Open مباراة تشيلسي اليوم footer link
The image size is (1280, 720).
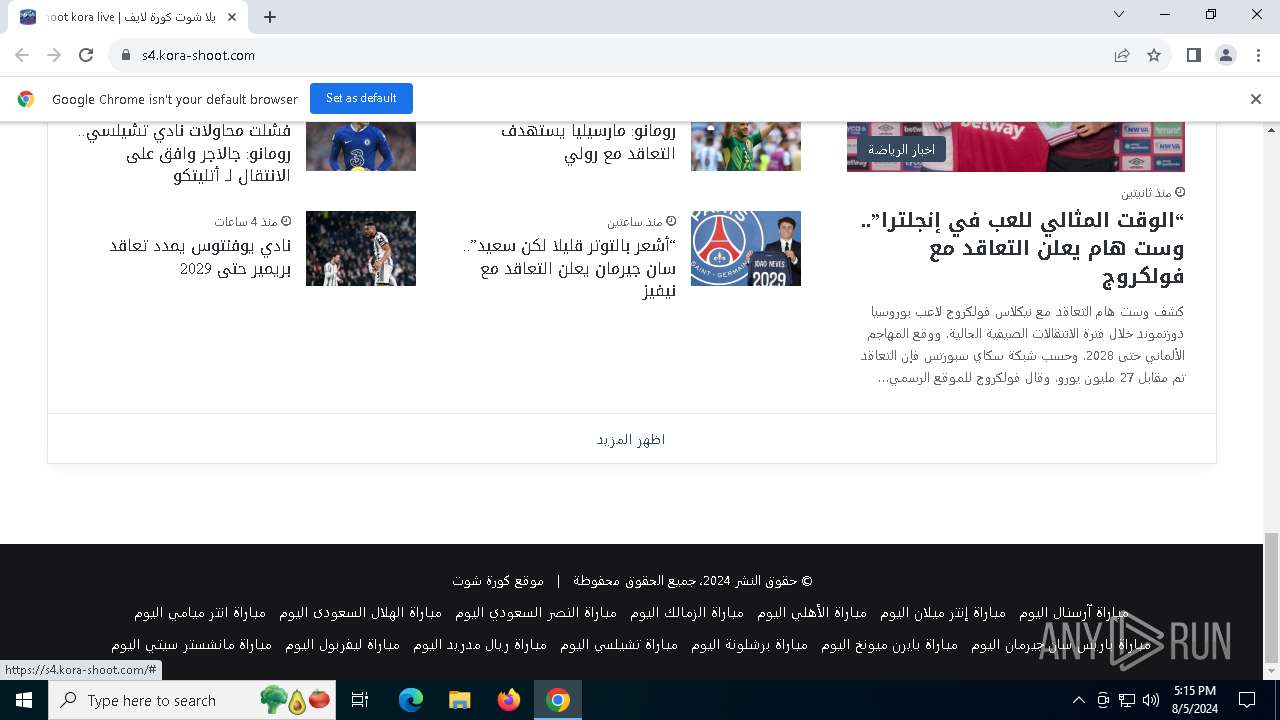(x=618, y=645)
